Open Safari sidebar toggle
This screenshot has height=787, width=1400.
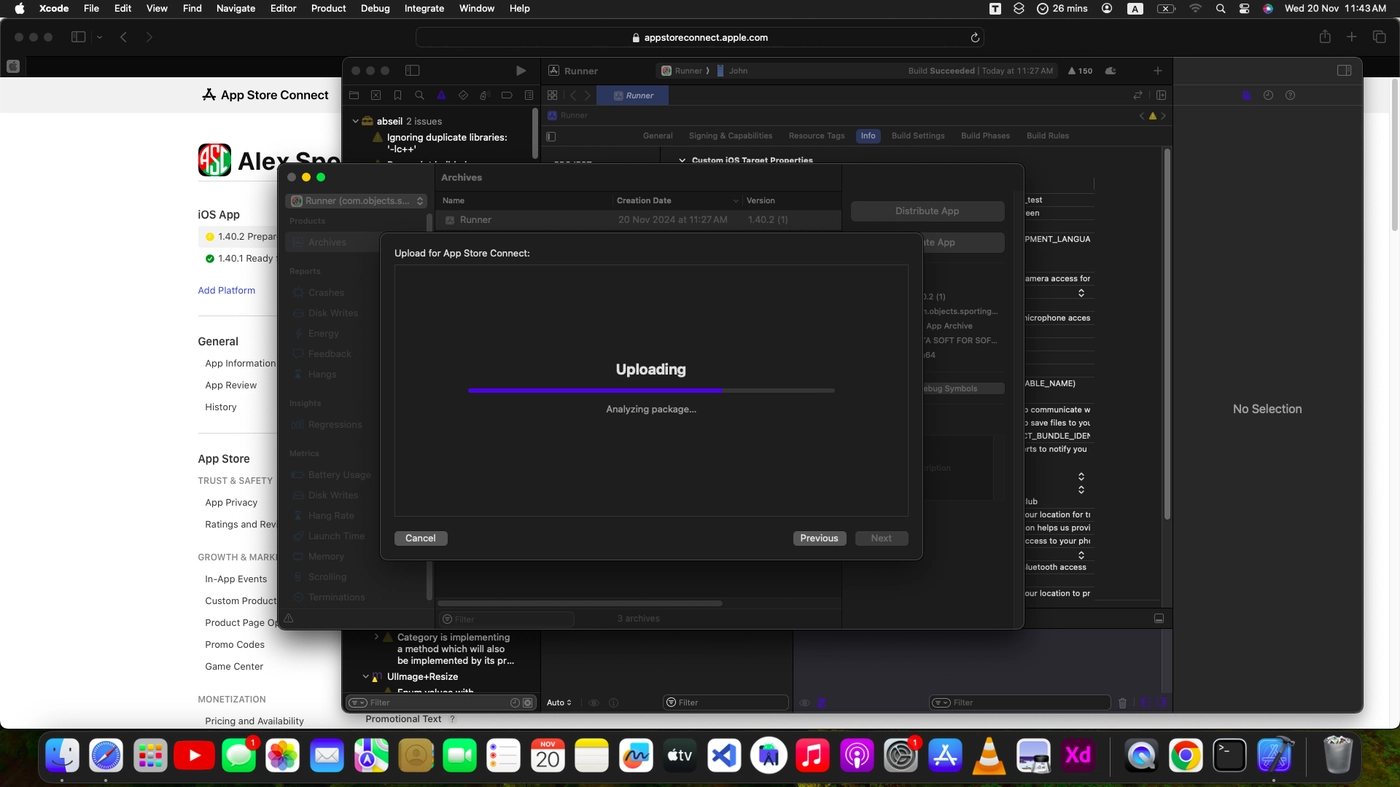78,37
